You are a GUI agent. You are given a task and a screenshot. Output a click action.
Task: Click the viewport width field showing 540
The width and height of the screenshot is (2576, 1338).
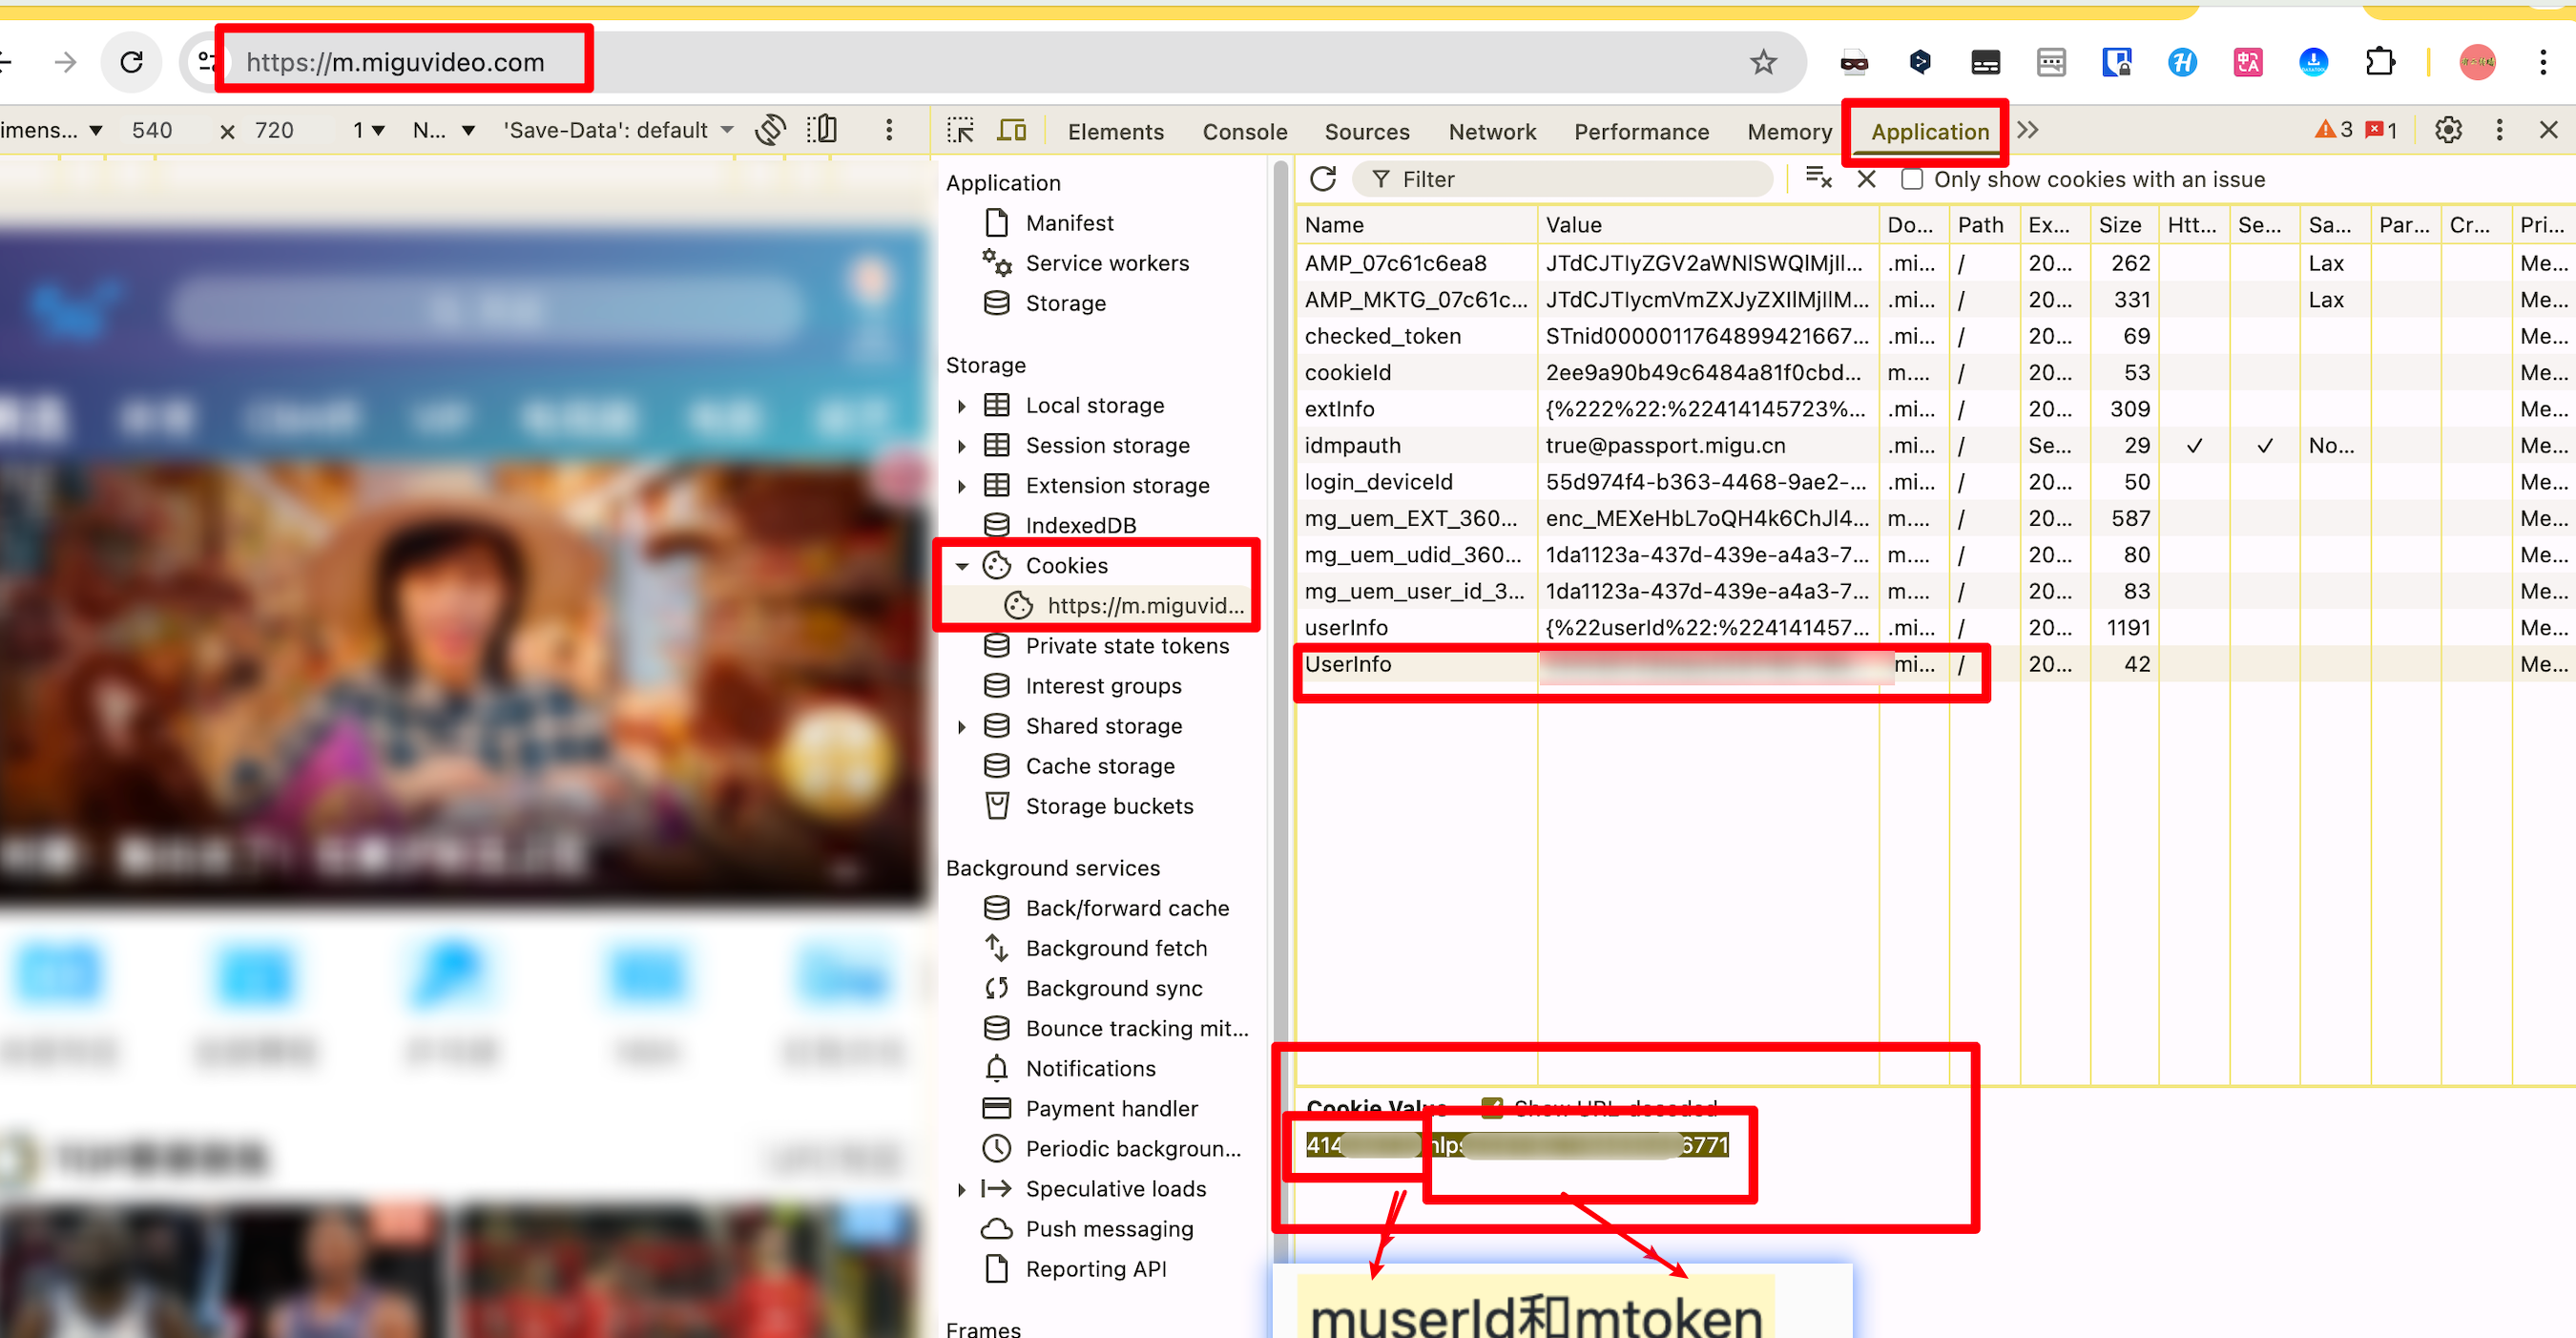tap(152, 130)
